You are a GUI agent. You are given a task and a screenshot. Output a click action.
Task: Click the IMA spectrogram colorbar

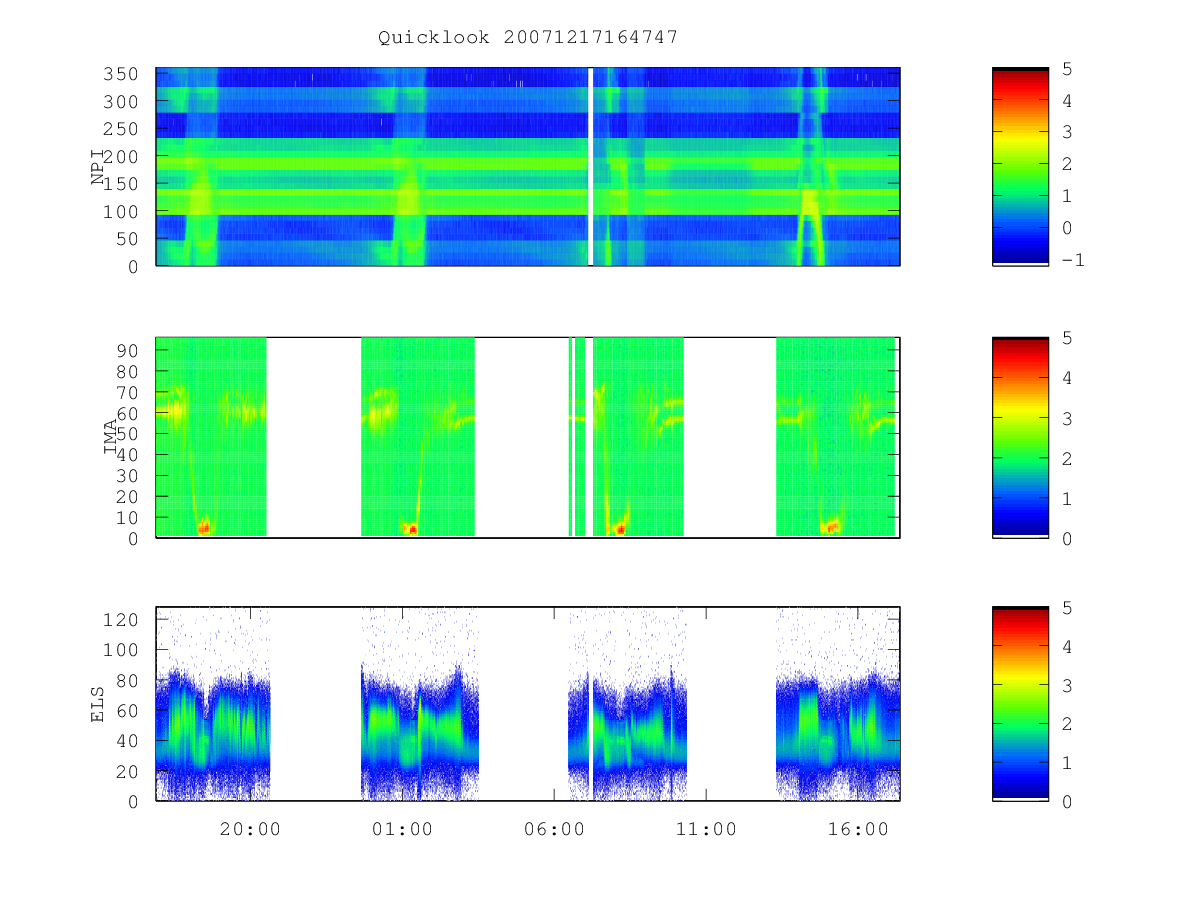[1020, 437]
